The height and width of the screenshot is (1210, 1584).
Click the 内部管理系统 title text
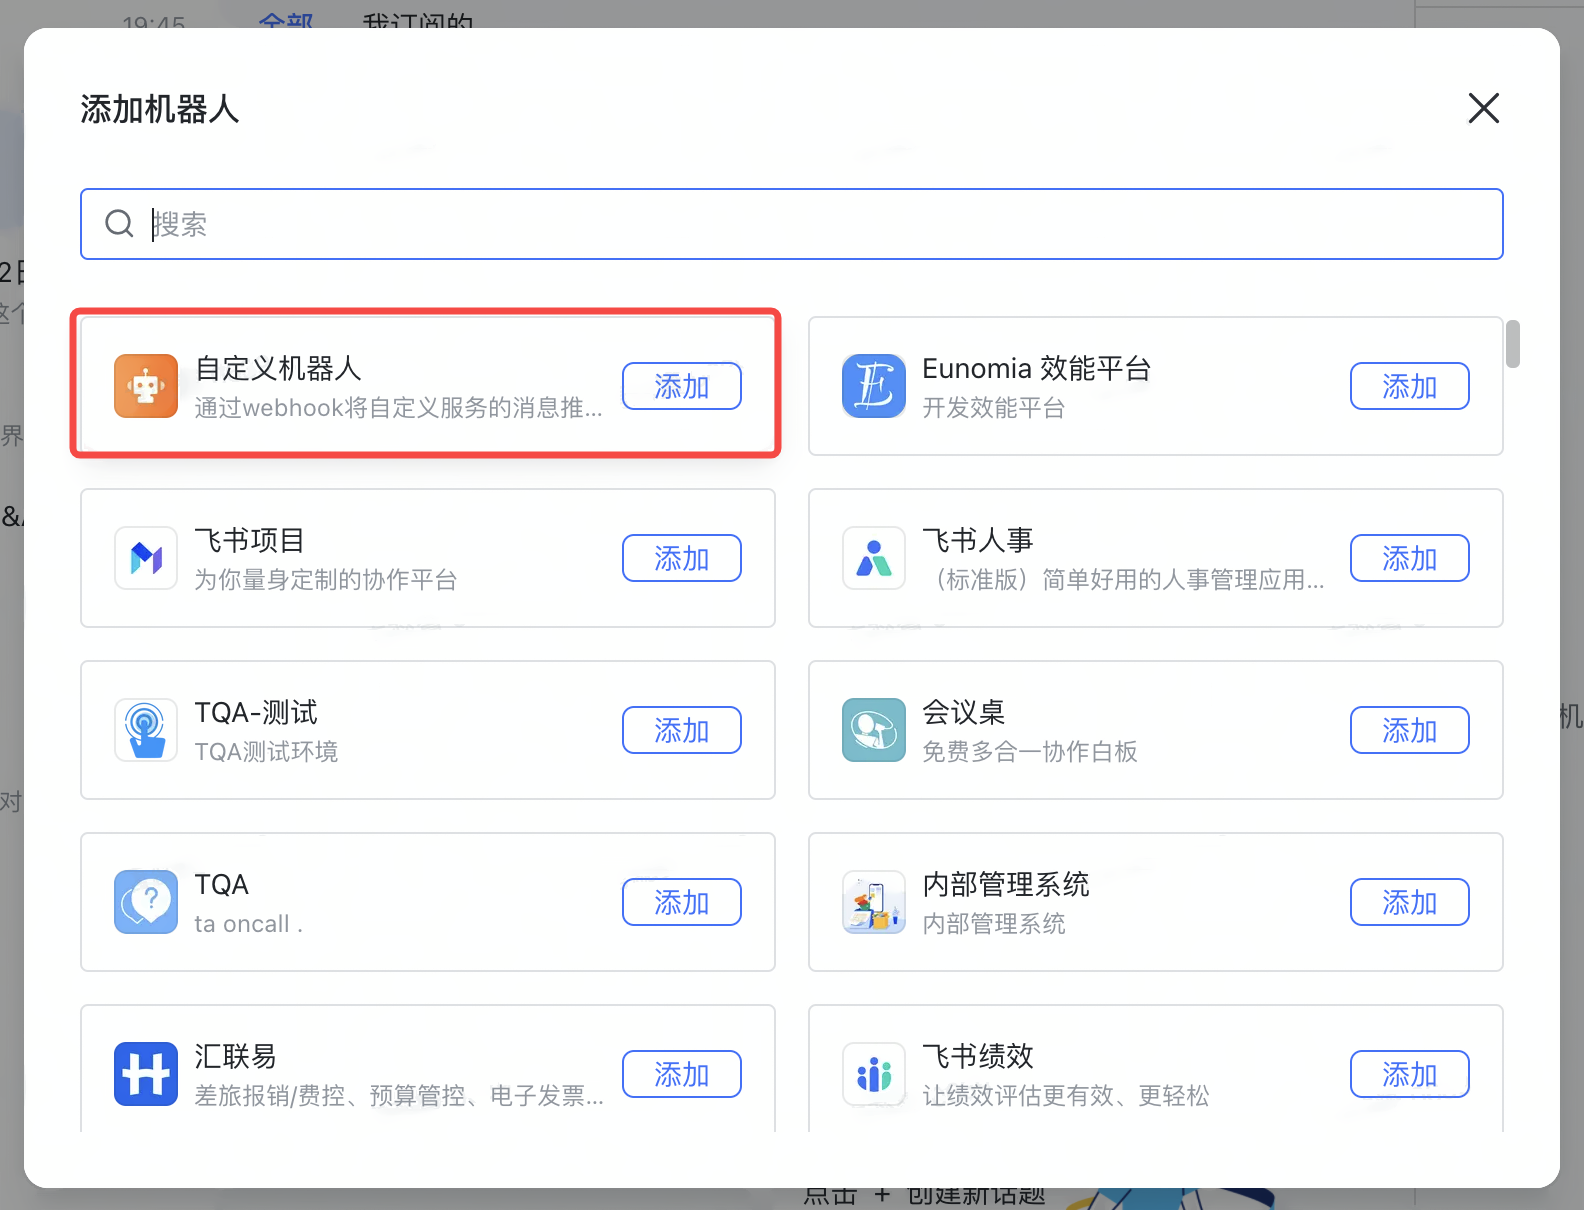pyautogui.click(x=1006, y=884)
